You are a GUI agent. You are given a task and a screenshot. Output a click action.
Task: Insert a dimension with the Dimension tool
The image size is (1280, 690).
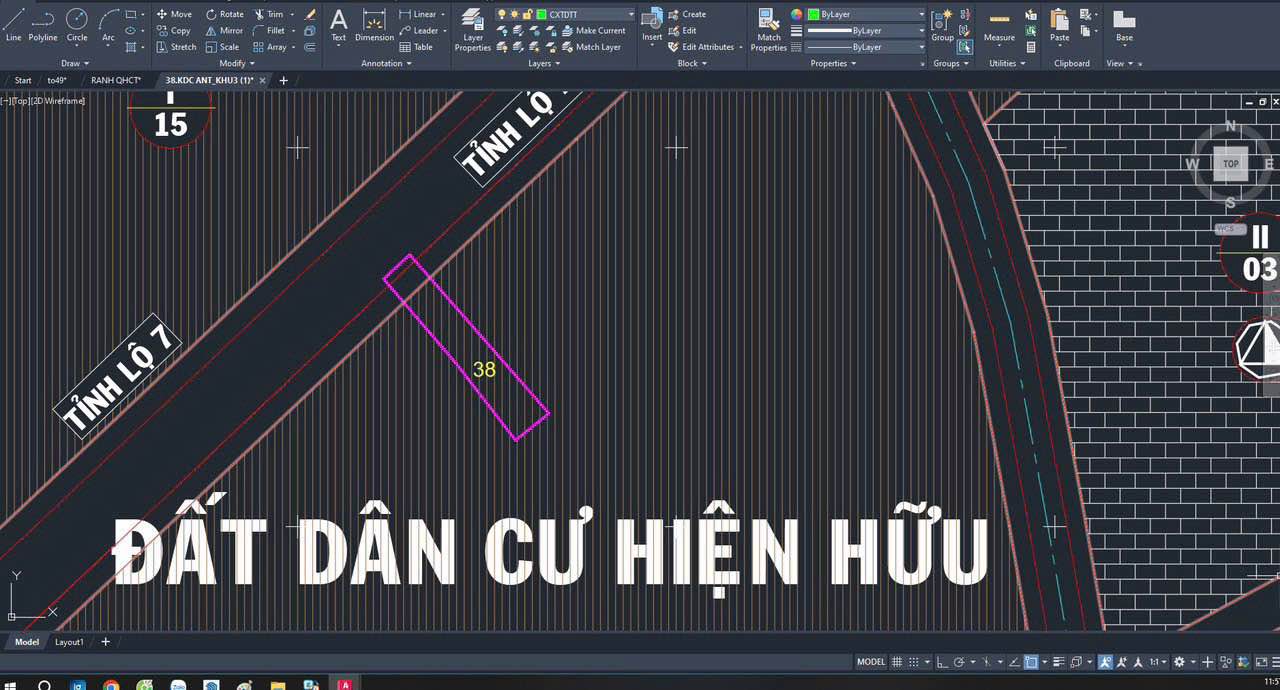click(373, 27)
